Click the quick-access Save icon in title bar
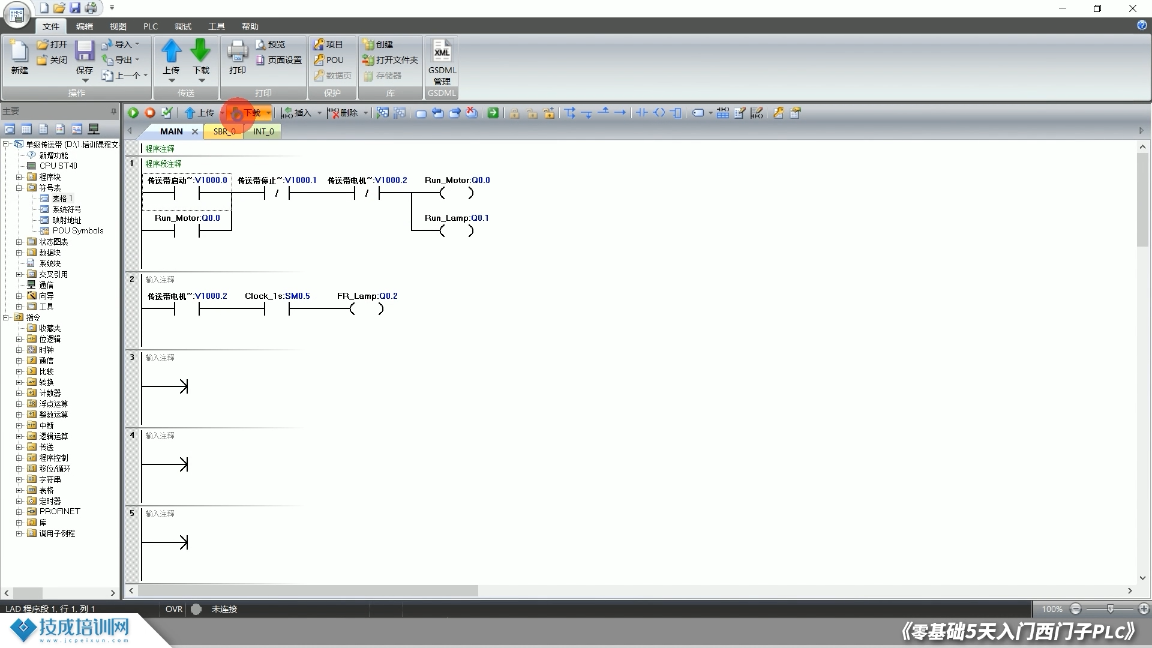The width and height of the screenshot is (1152, 648). click(75, 8)
